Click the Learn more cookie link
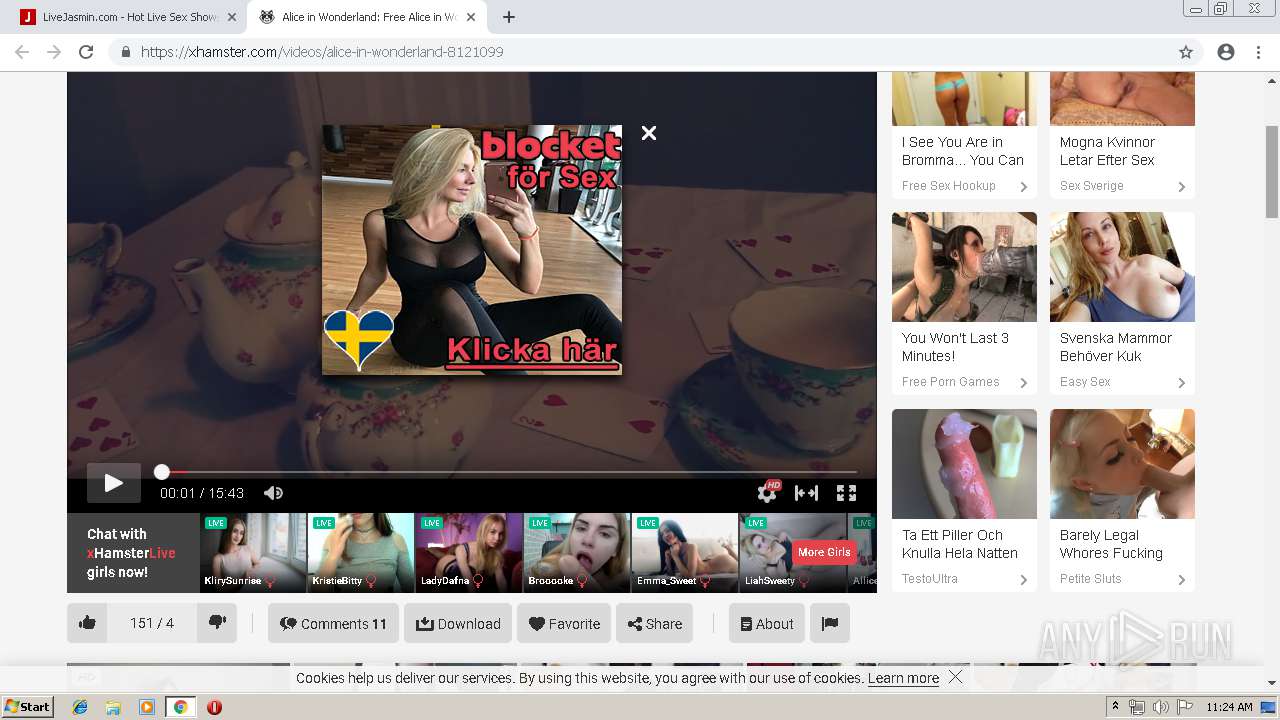This screenshot has height=720, width=1280. [x=903, y=678]
